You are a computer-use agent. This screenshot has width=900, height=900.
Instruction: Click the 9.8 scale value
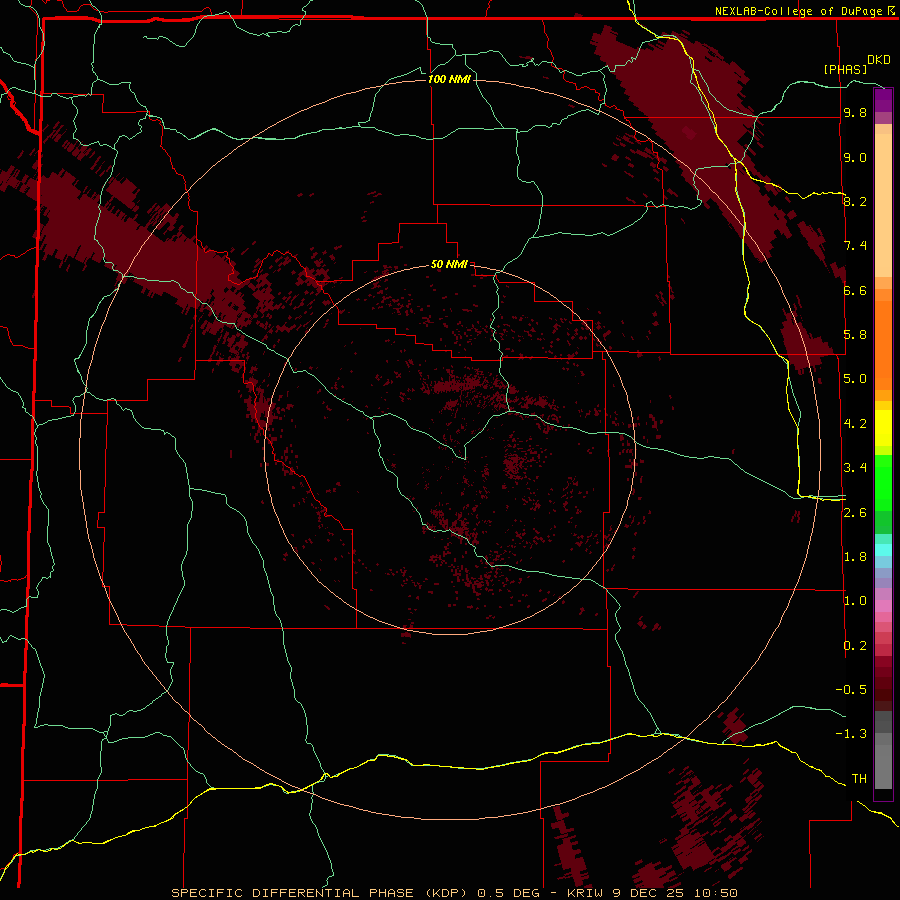(855, 112)
